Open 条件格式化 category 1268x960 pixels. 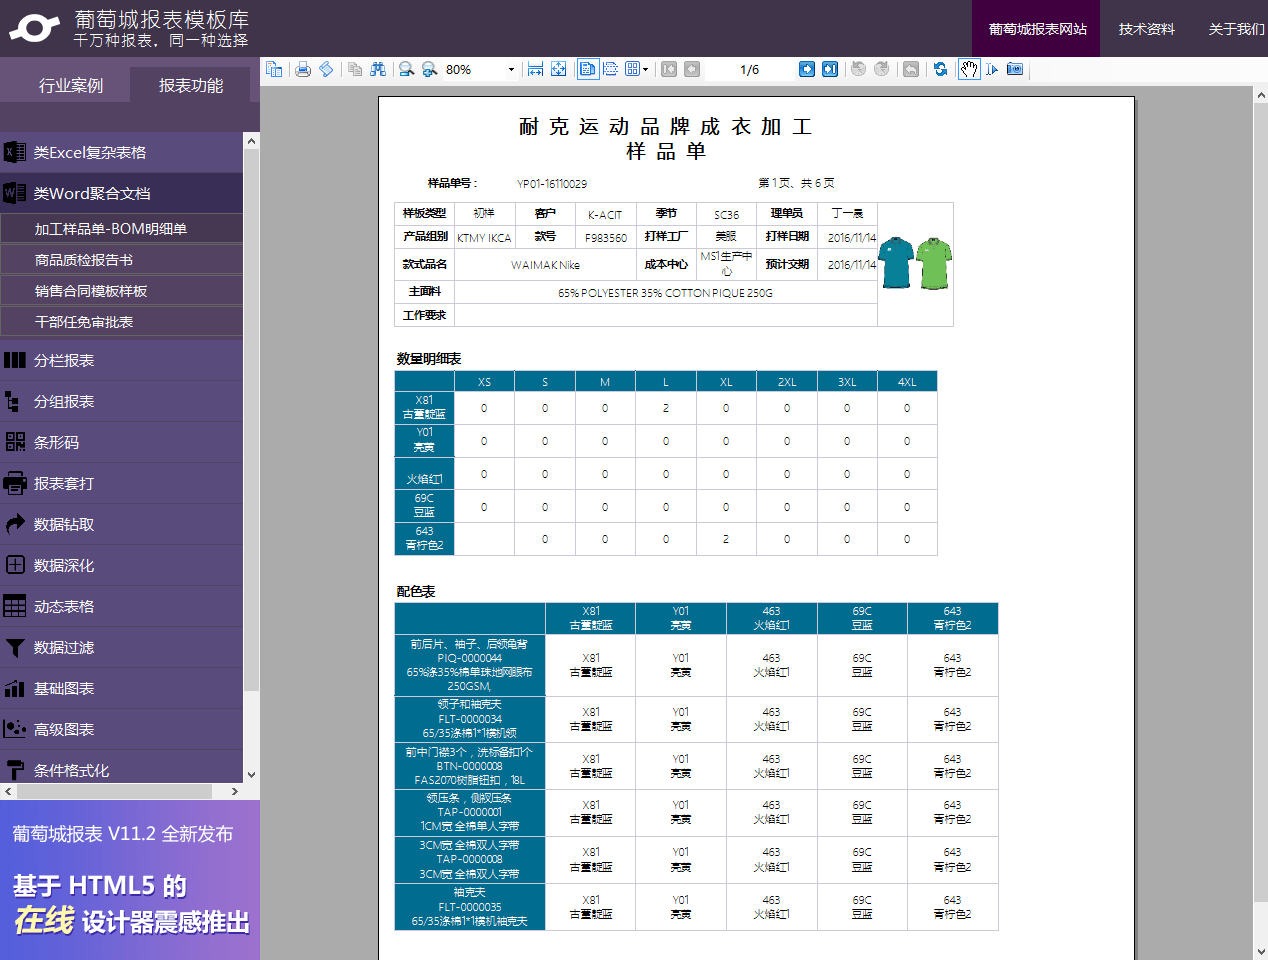point(121,767)
